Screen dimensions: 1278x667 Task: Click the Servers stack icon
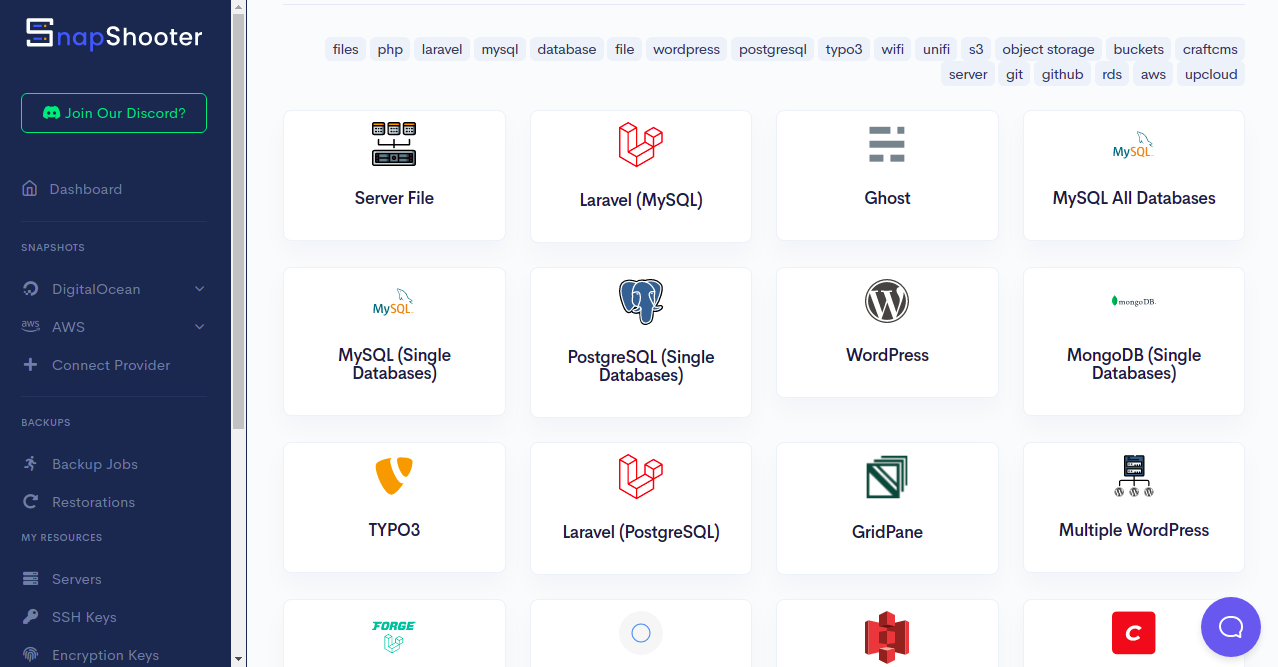(31, 579)
